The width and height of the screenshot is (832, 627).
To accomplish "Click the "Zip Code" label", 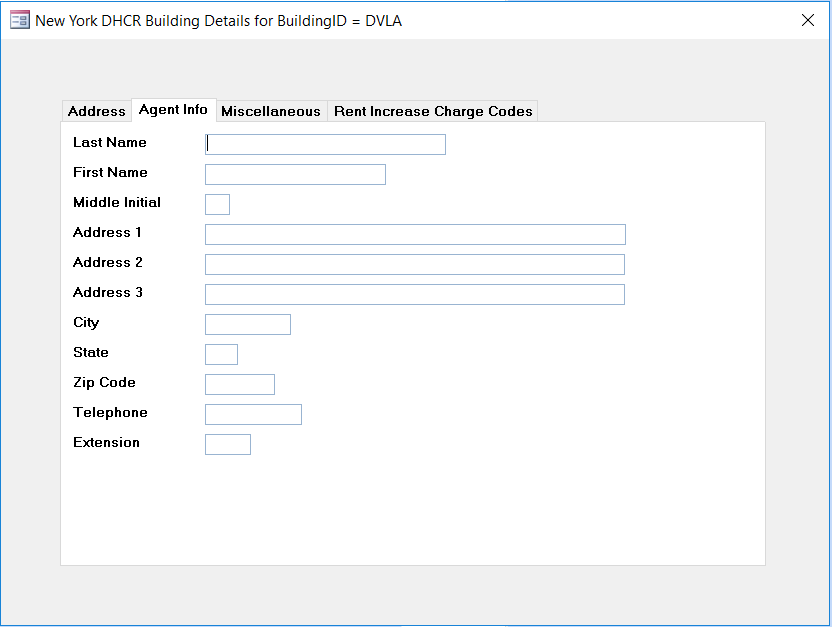I will [x=105, y=382].
